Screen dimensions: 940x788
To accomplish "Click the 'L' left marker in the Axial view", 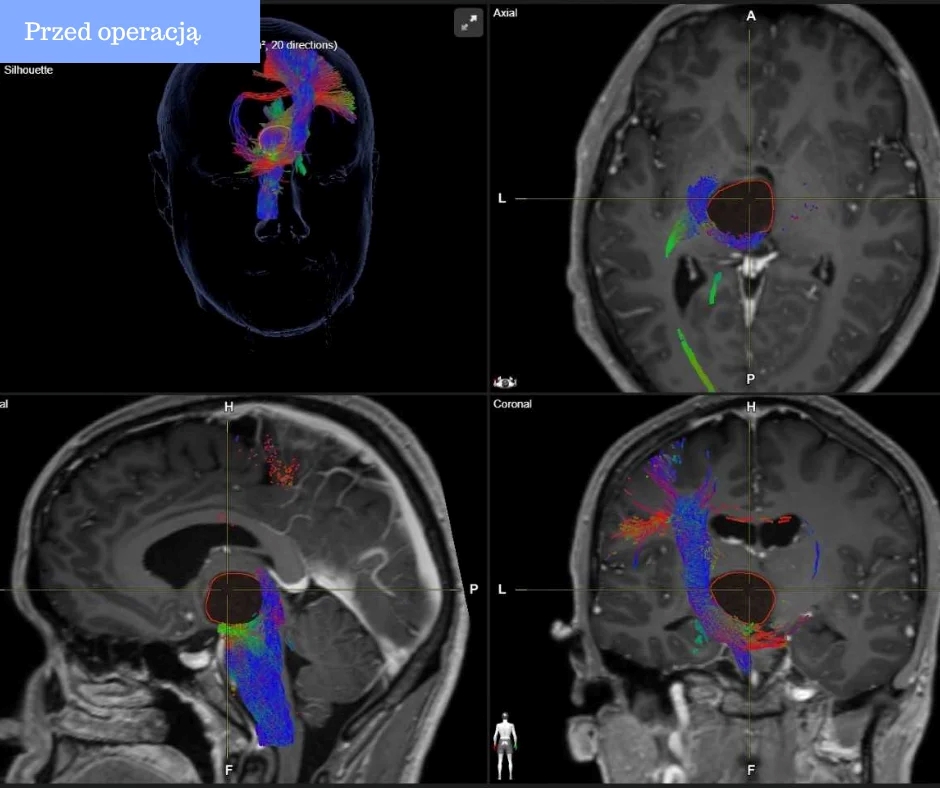I will coord(502,198).
